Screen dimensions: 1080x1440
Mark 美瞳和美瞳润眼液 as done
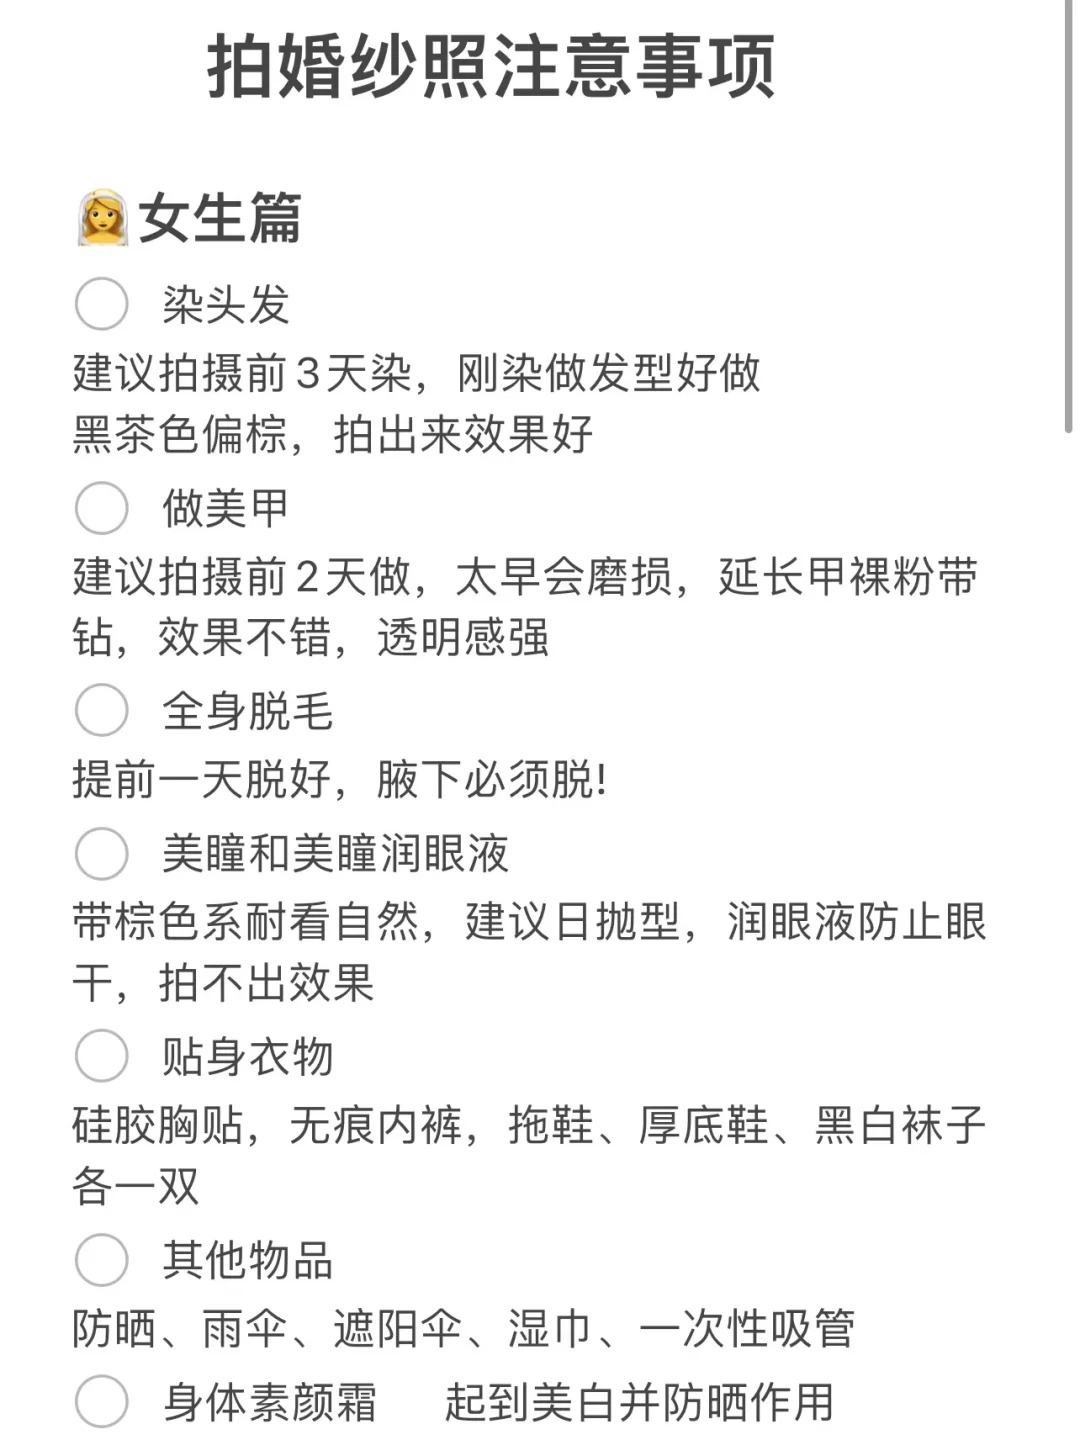[101, 854]
